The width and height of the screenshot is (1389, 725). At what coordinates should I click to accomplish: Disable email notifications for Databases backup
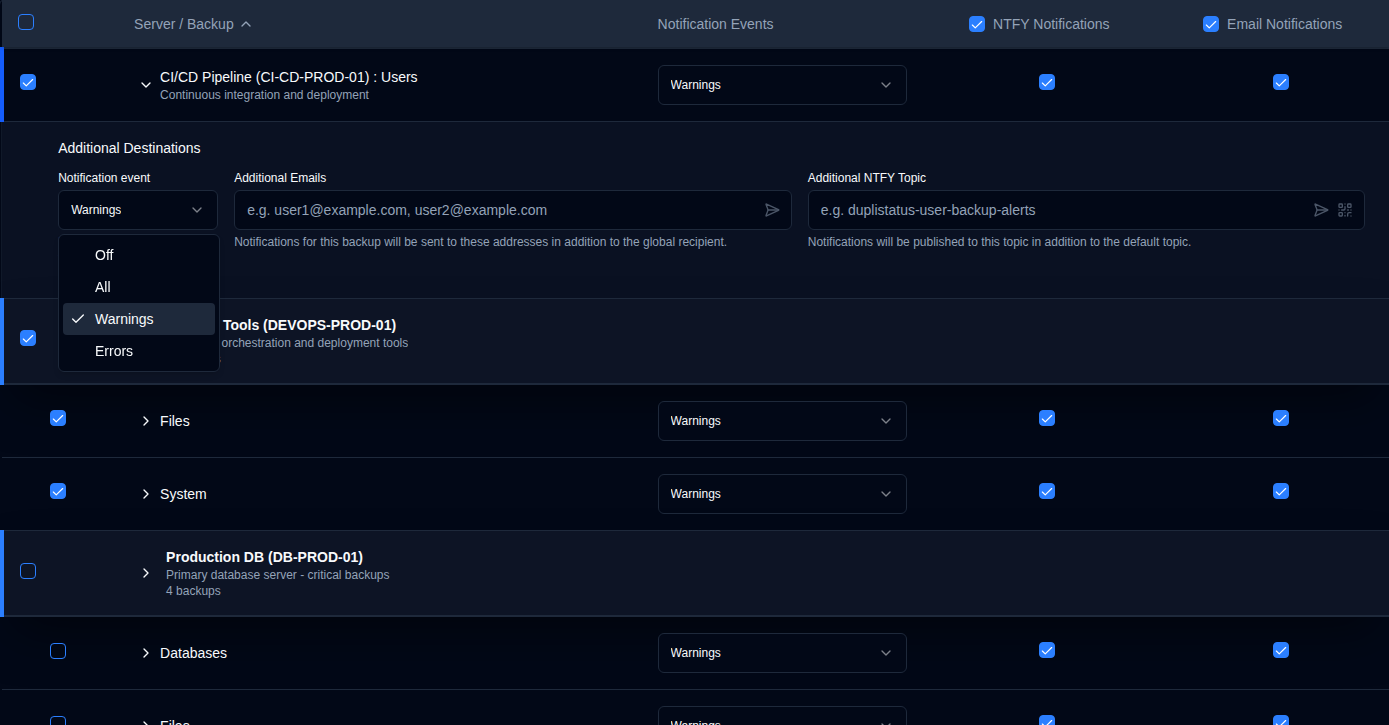(1281, 650)
